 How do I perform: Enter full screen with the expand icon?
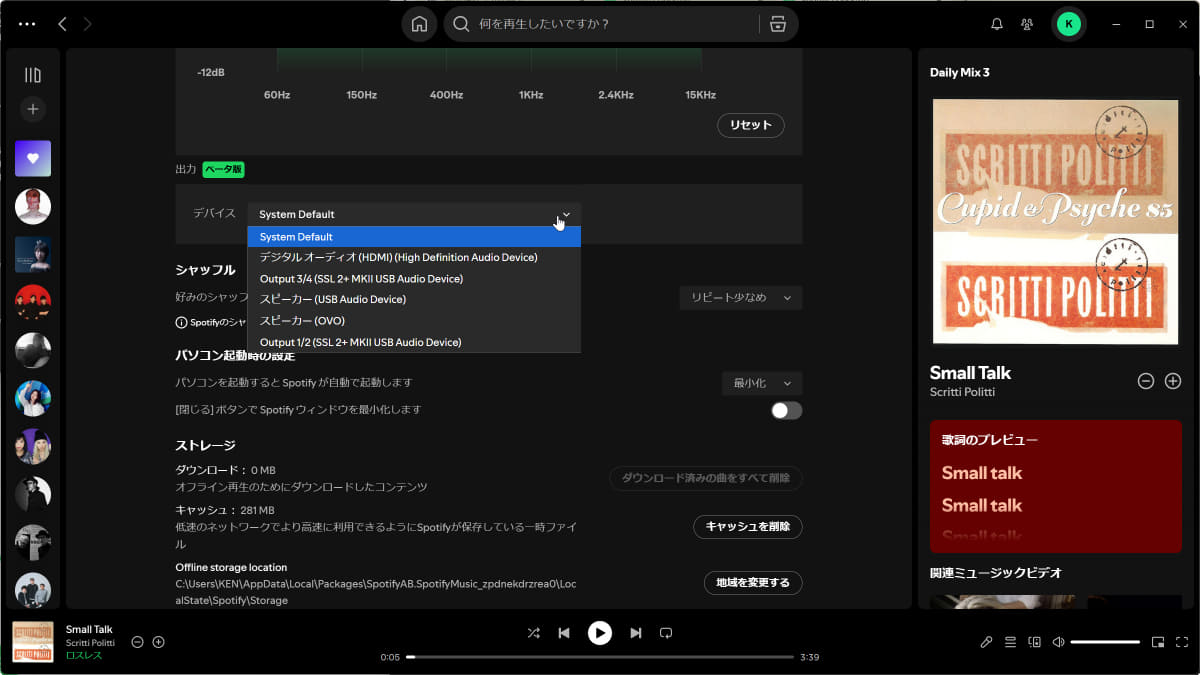tap(1181, 642)
